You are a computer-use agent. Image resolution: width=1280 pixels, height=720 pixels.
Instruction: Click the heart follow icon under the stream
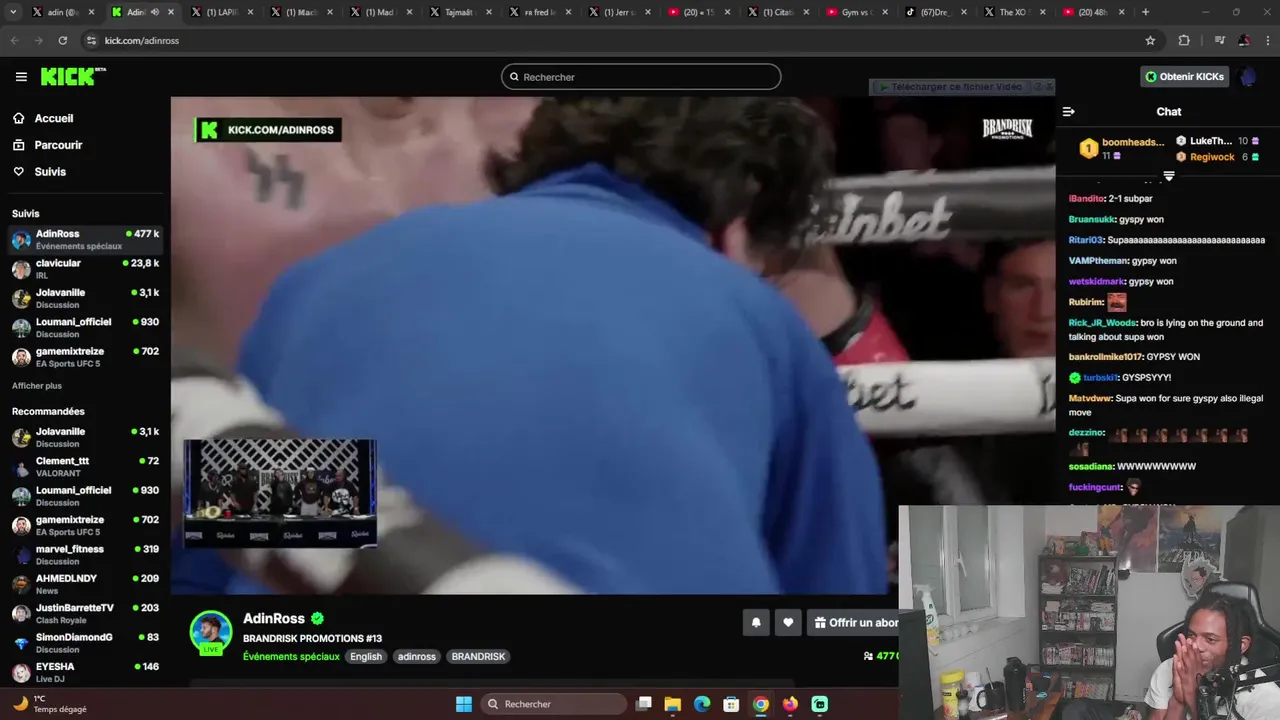pos(788,623)
